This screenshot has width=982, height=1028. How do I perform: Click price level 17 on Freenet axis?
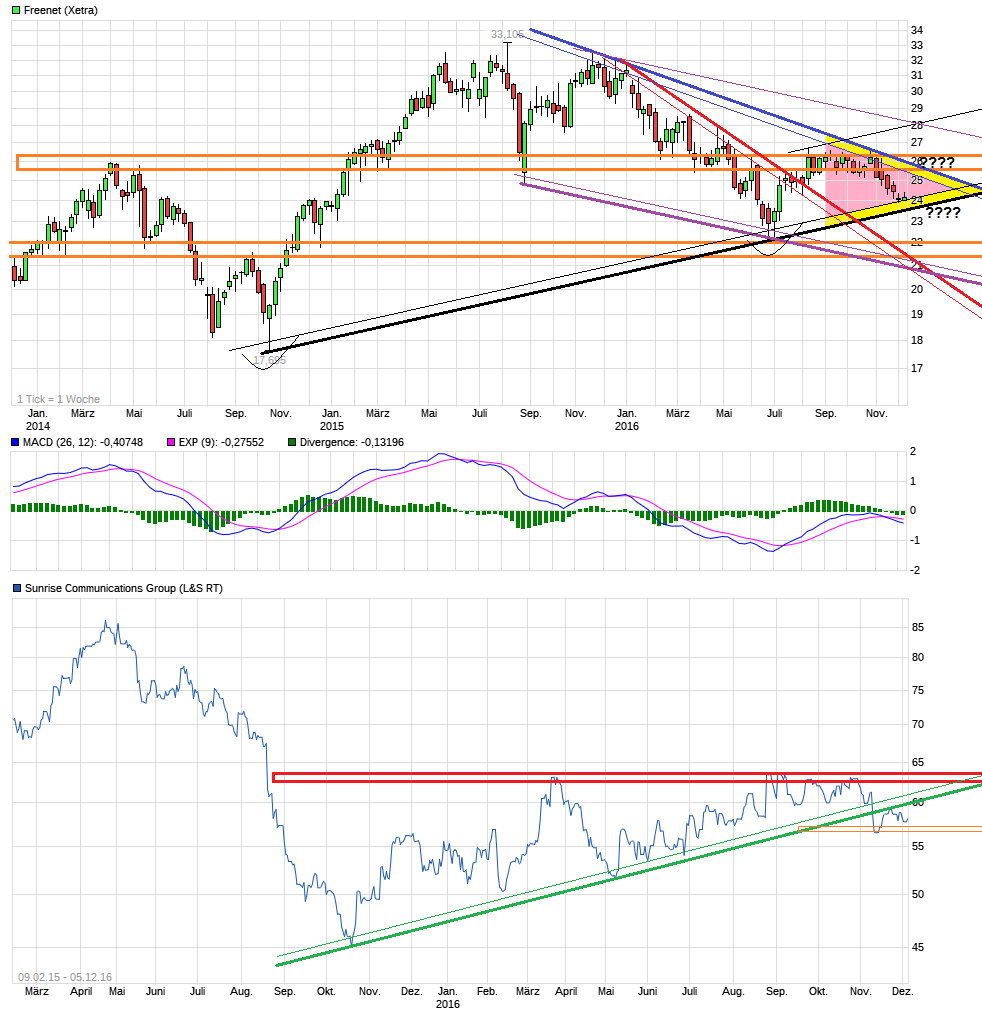pyautogui.click(x=916, y=368)
